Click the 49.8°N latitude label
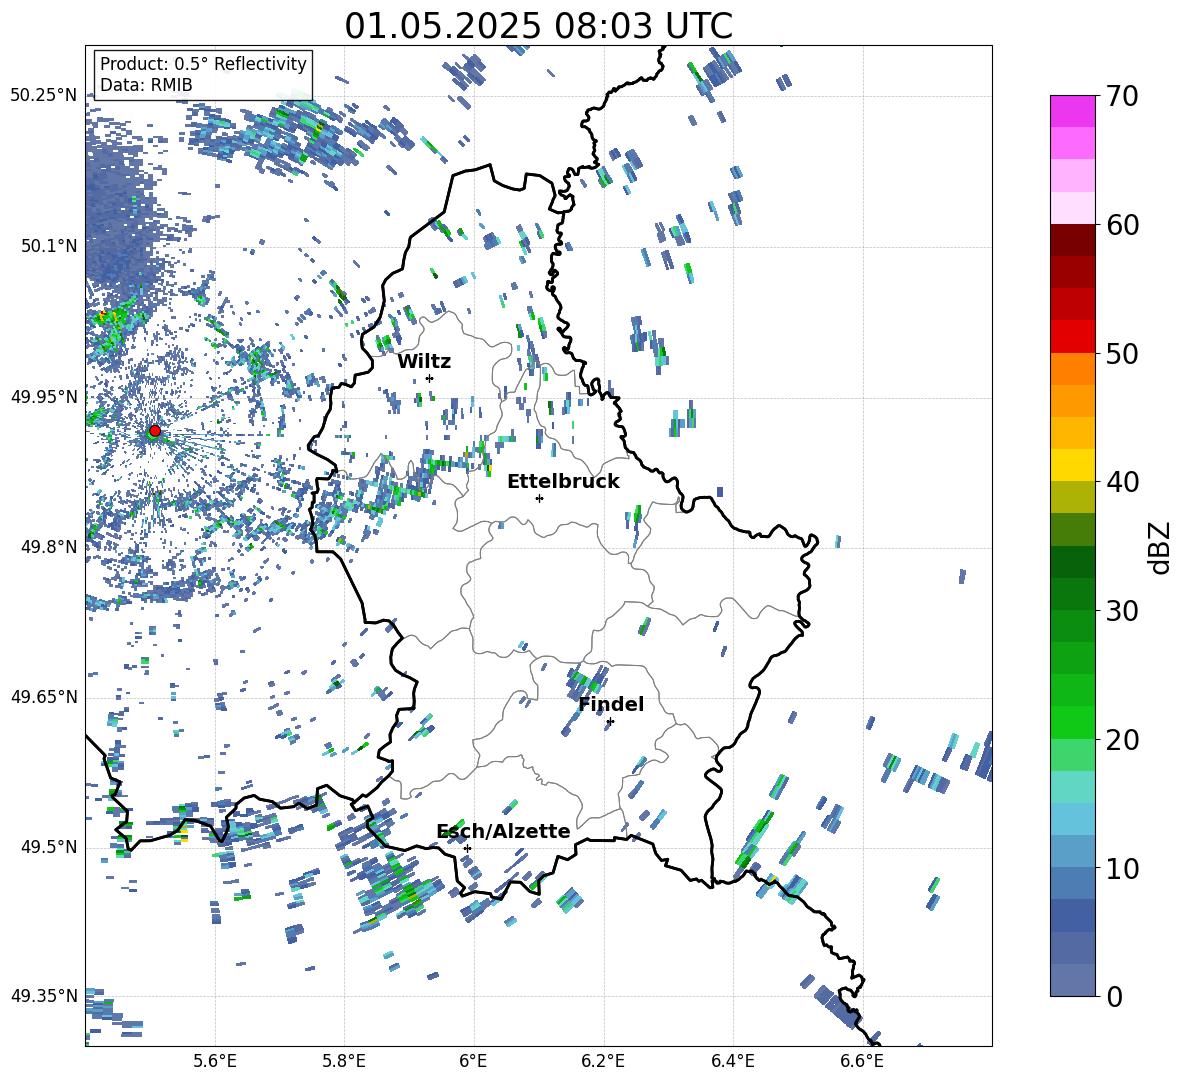This screenshot has height=1081, width=1184. pos(48,547)
